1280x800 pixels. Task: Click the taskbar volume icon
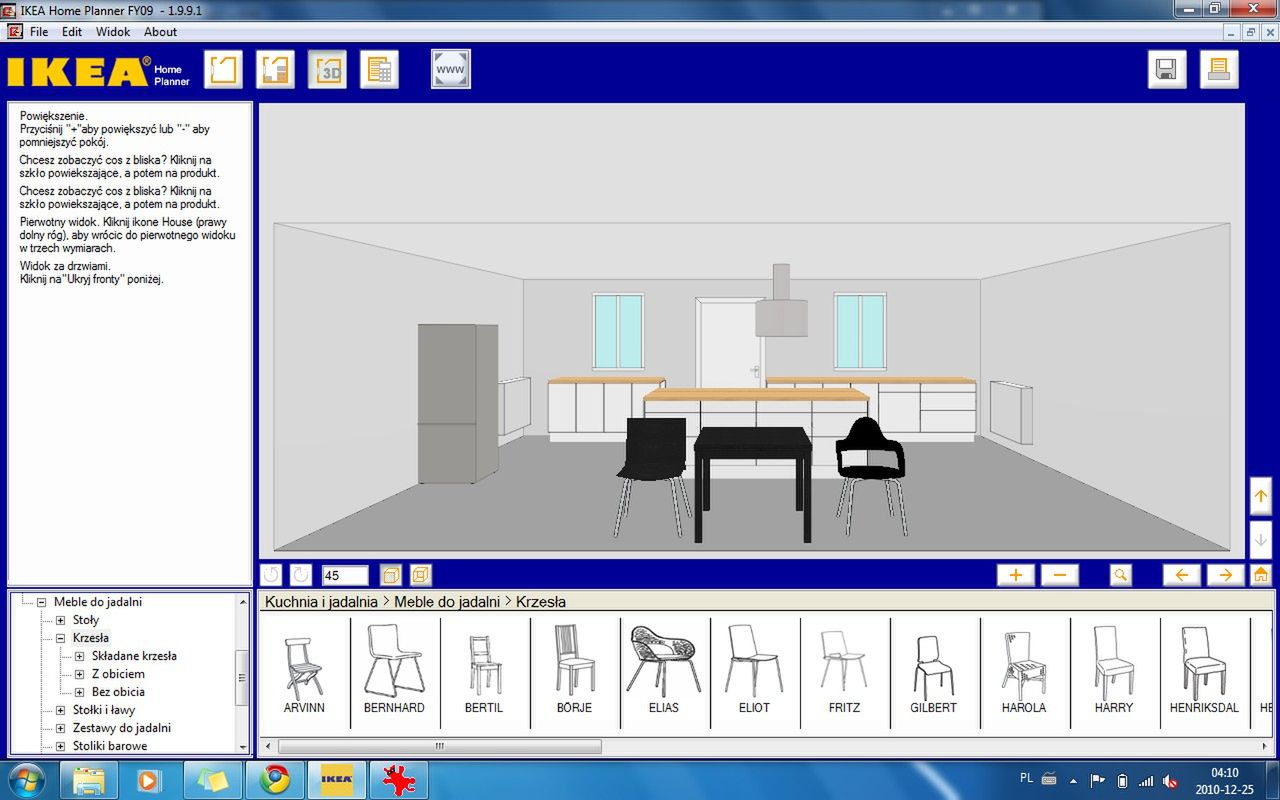1170,780
